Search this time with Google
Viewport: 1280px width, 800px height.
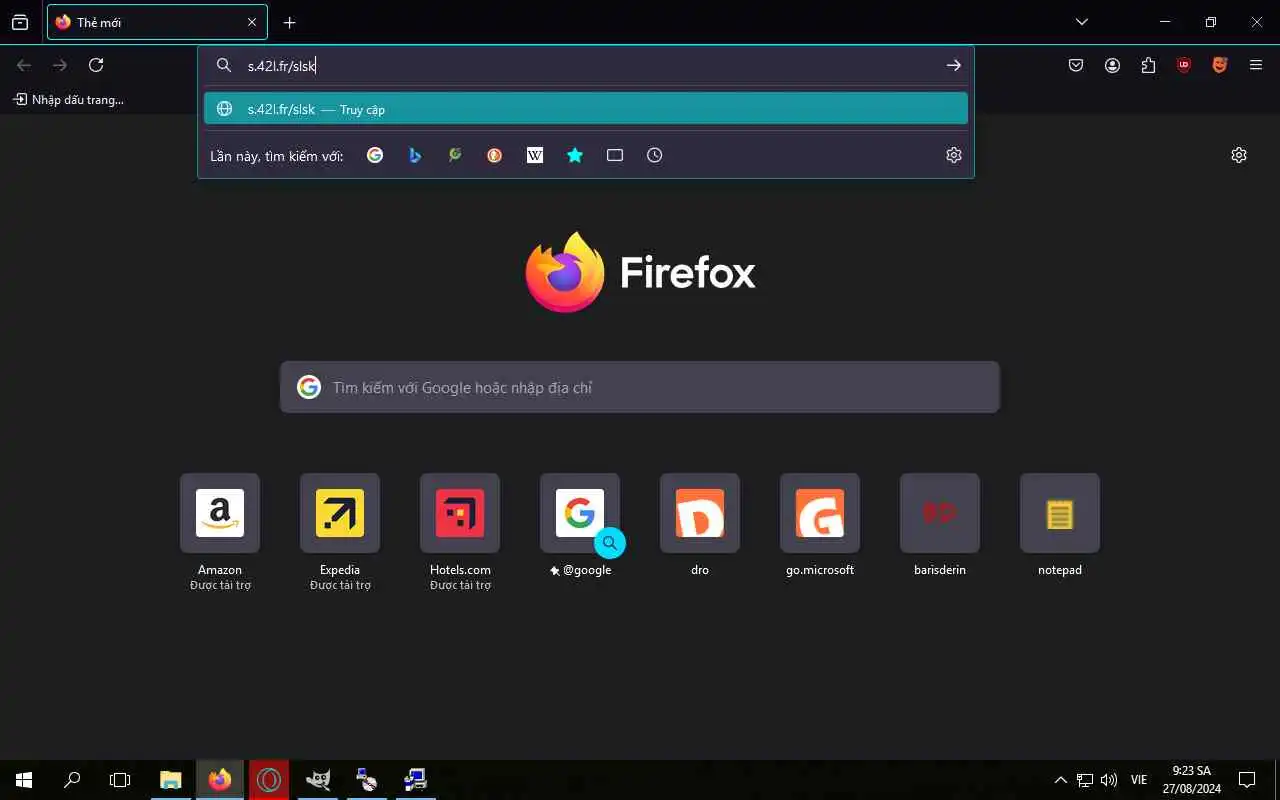click(x=375, y=155)
